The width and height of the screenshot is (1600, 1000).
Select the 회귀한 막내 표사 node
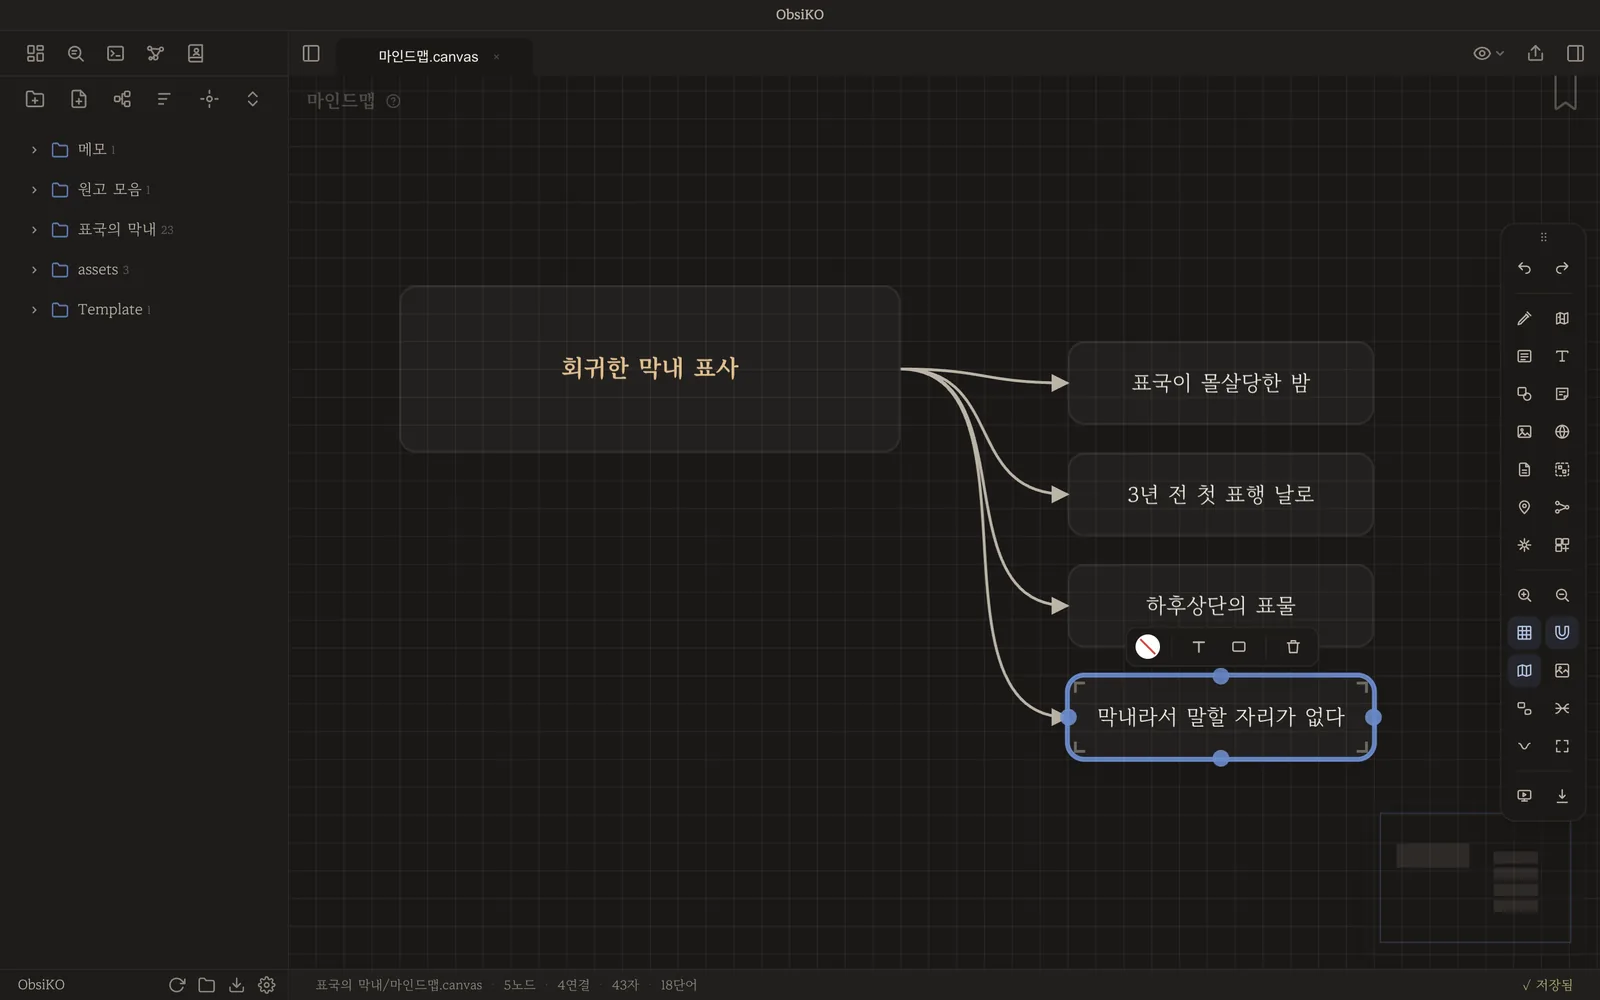[x=650, y=369]
